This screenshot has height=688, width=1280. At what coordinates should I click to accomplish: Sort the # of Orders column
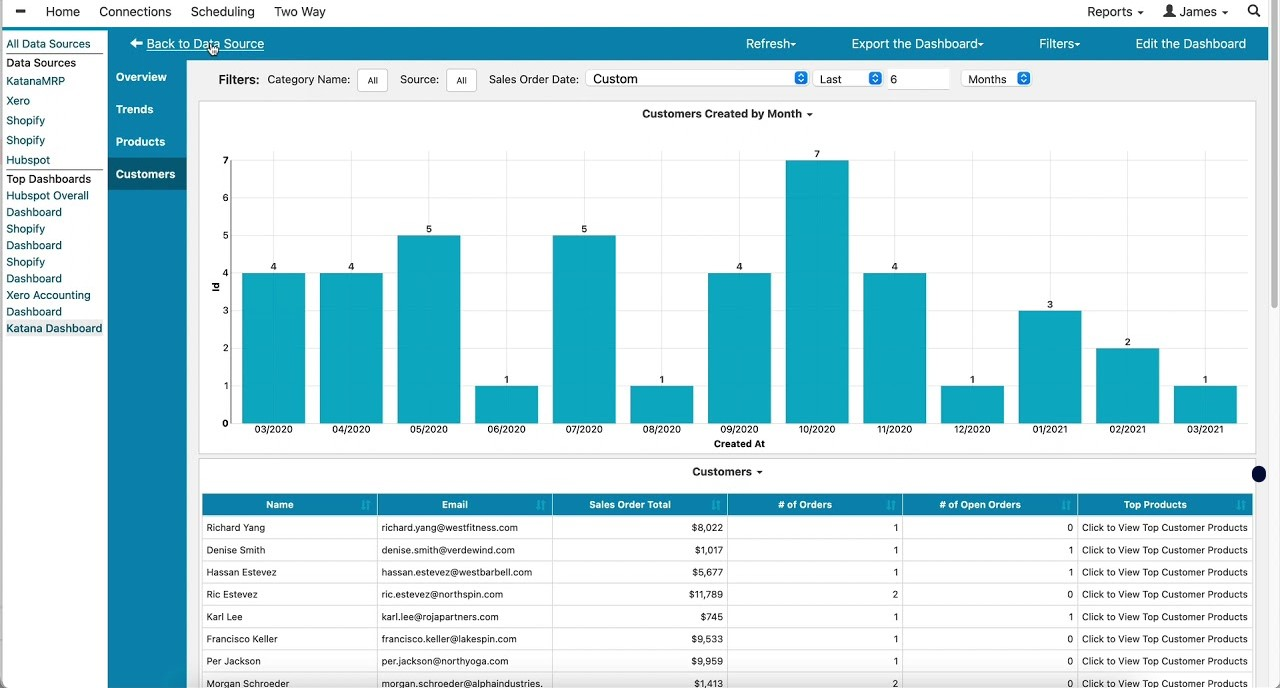point(805,504)
